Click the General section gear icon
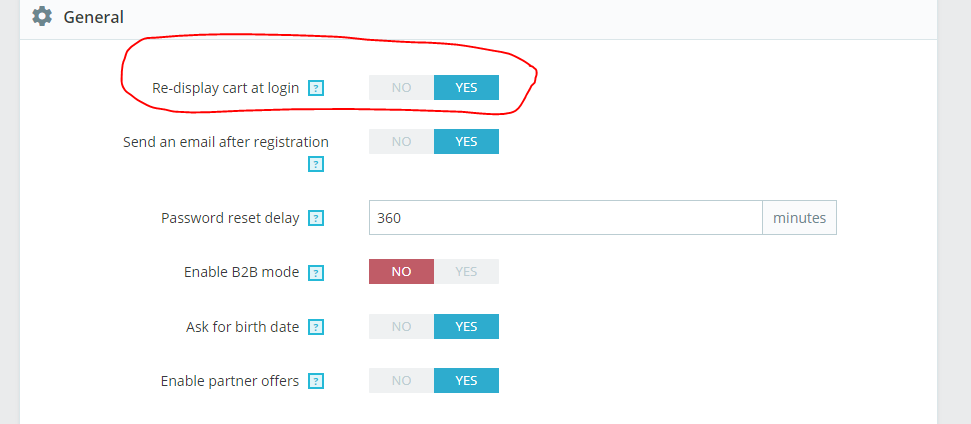This screenshot has height=424, width=971. click(x=42, y=17)
